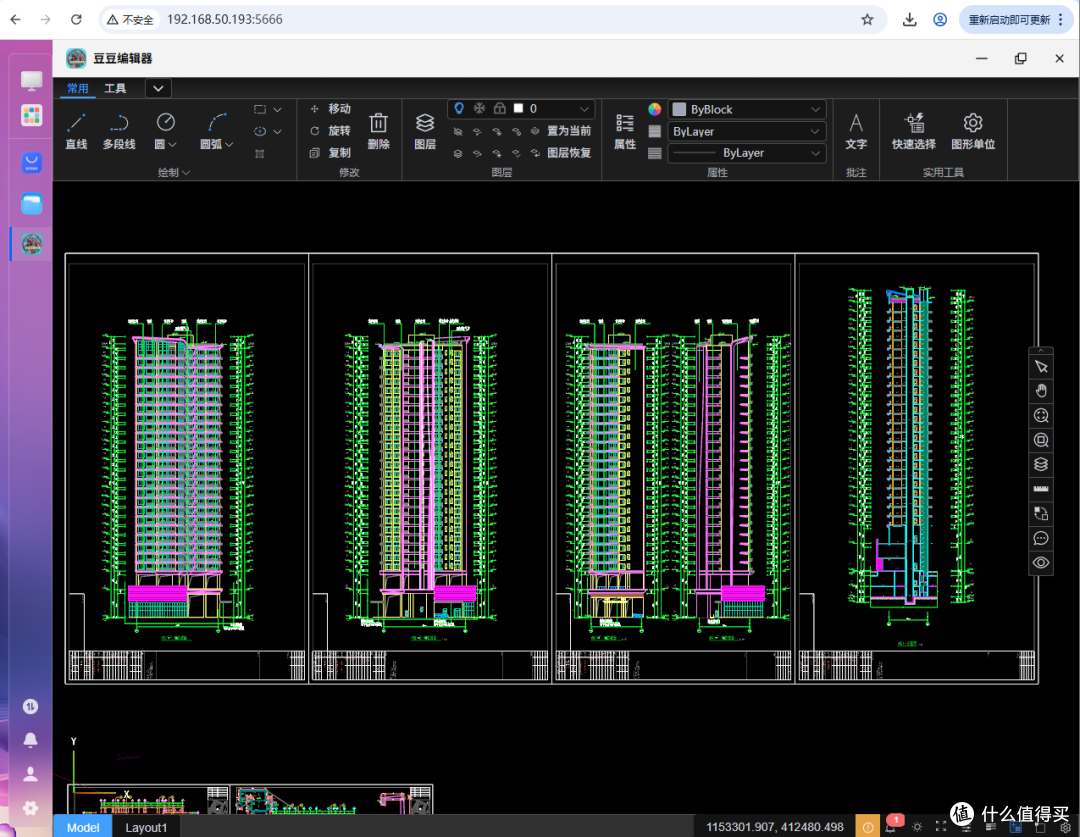The image size is (1080, 837).
Task: Select the 直线 line drawing tool
Action: pyautogui.click(x=76, y=131)
